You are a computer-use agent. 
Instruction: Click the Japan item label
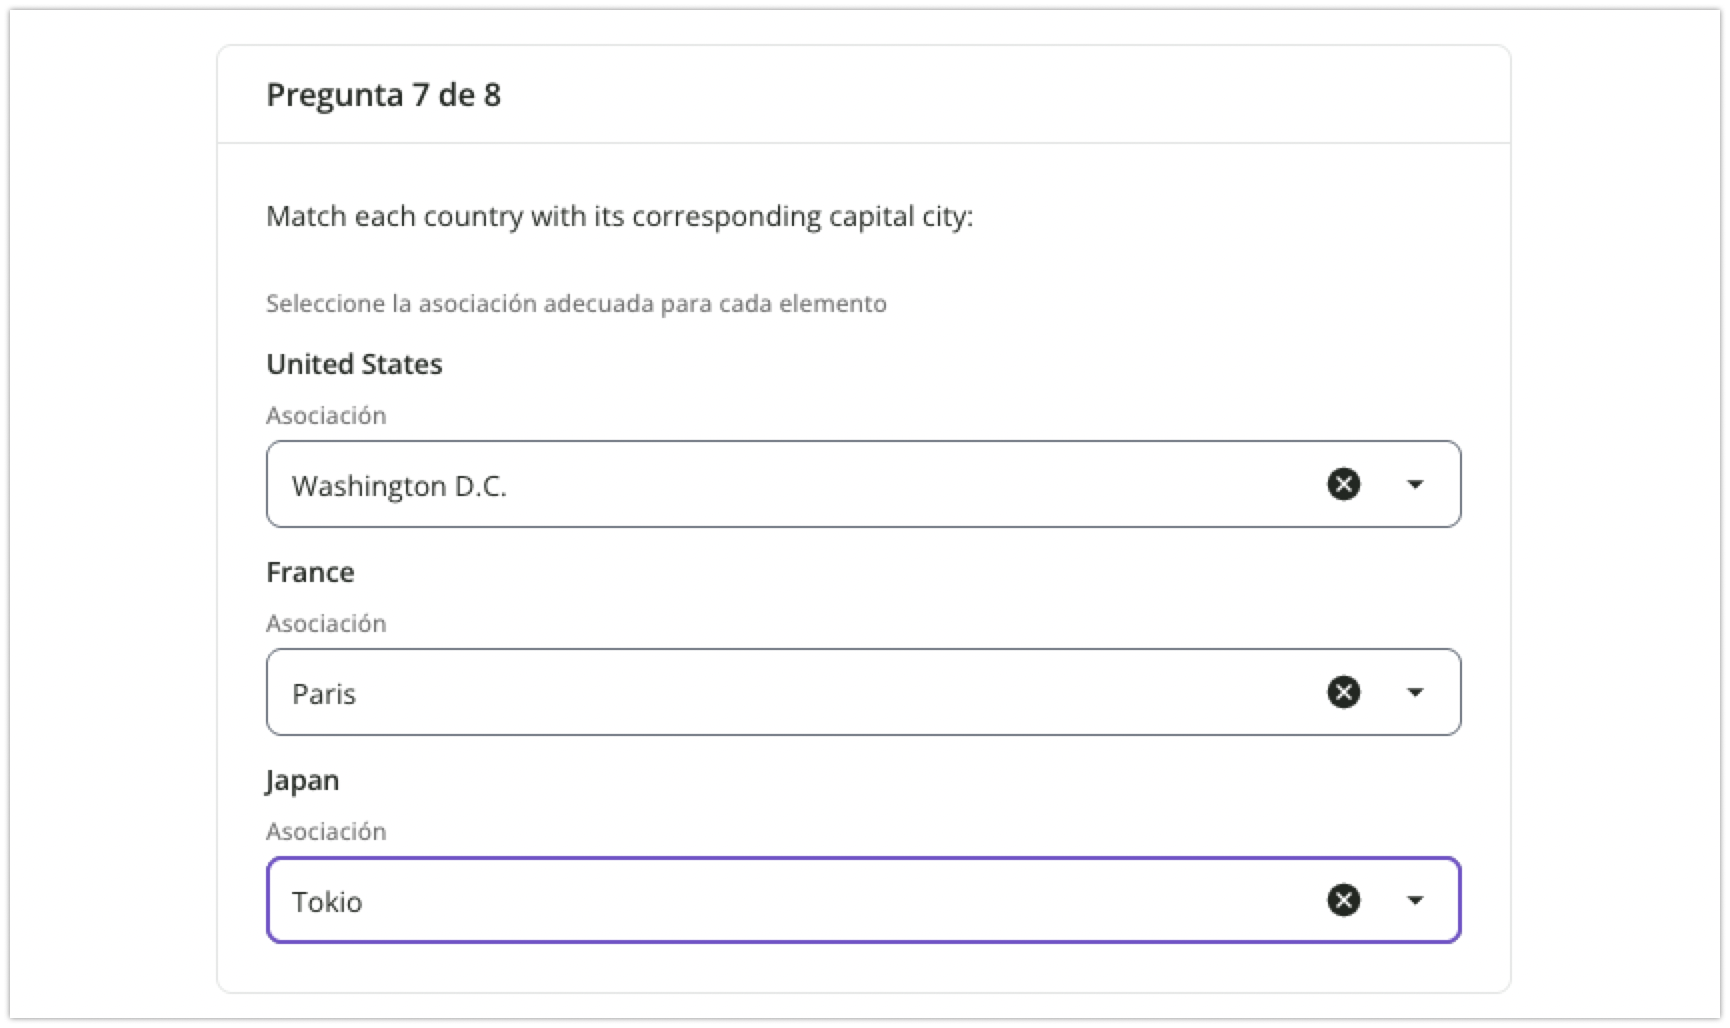pos(302,780)
